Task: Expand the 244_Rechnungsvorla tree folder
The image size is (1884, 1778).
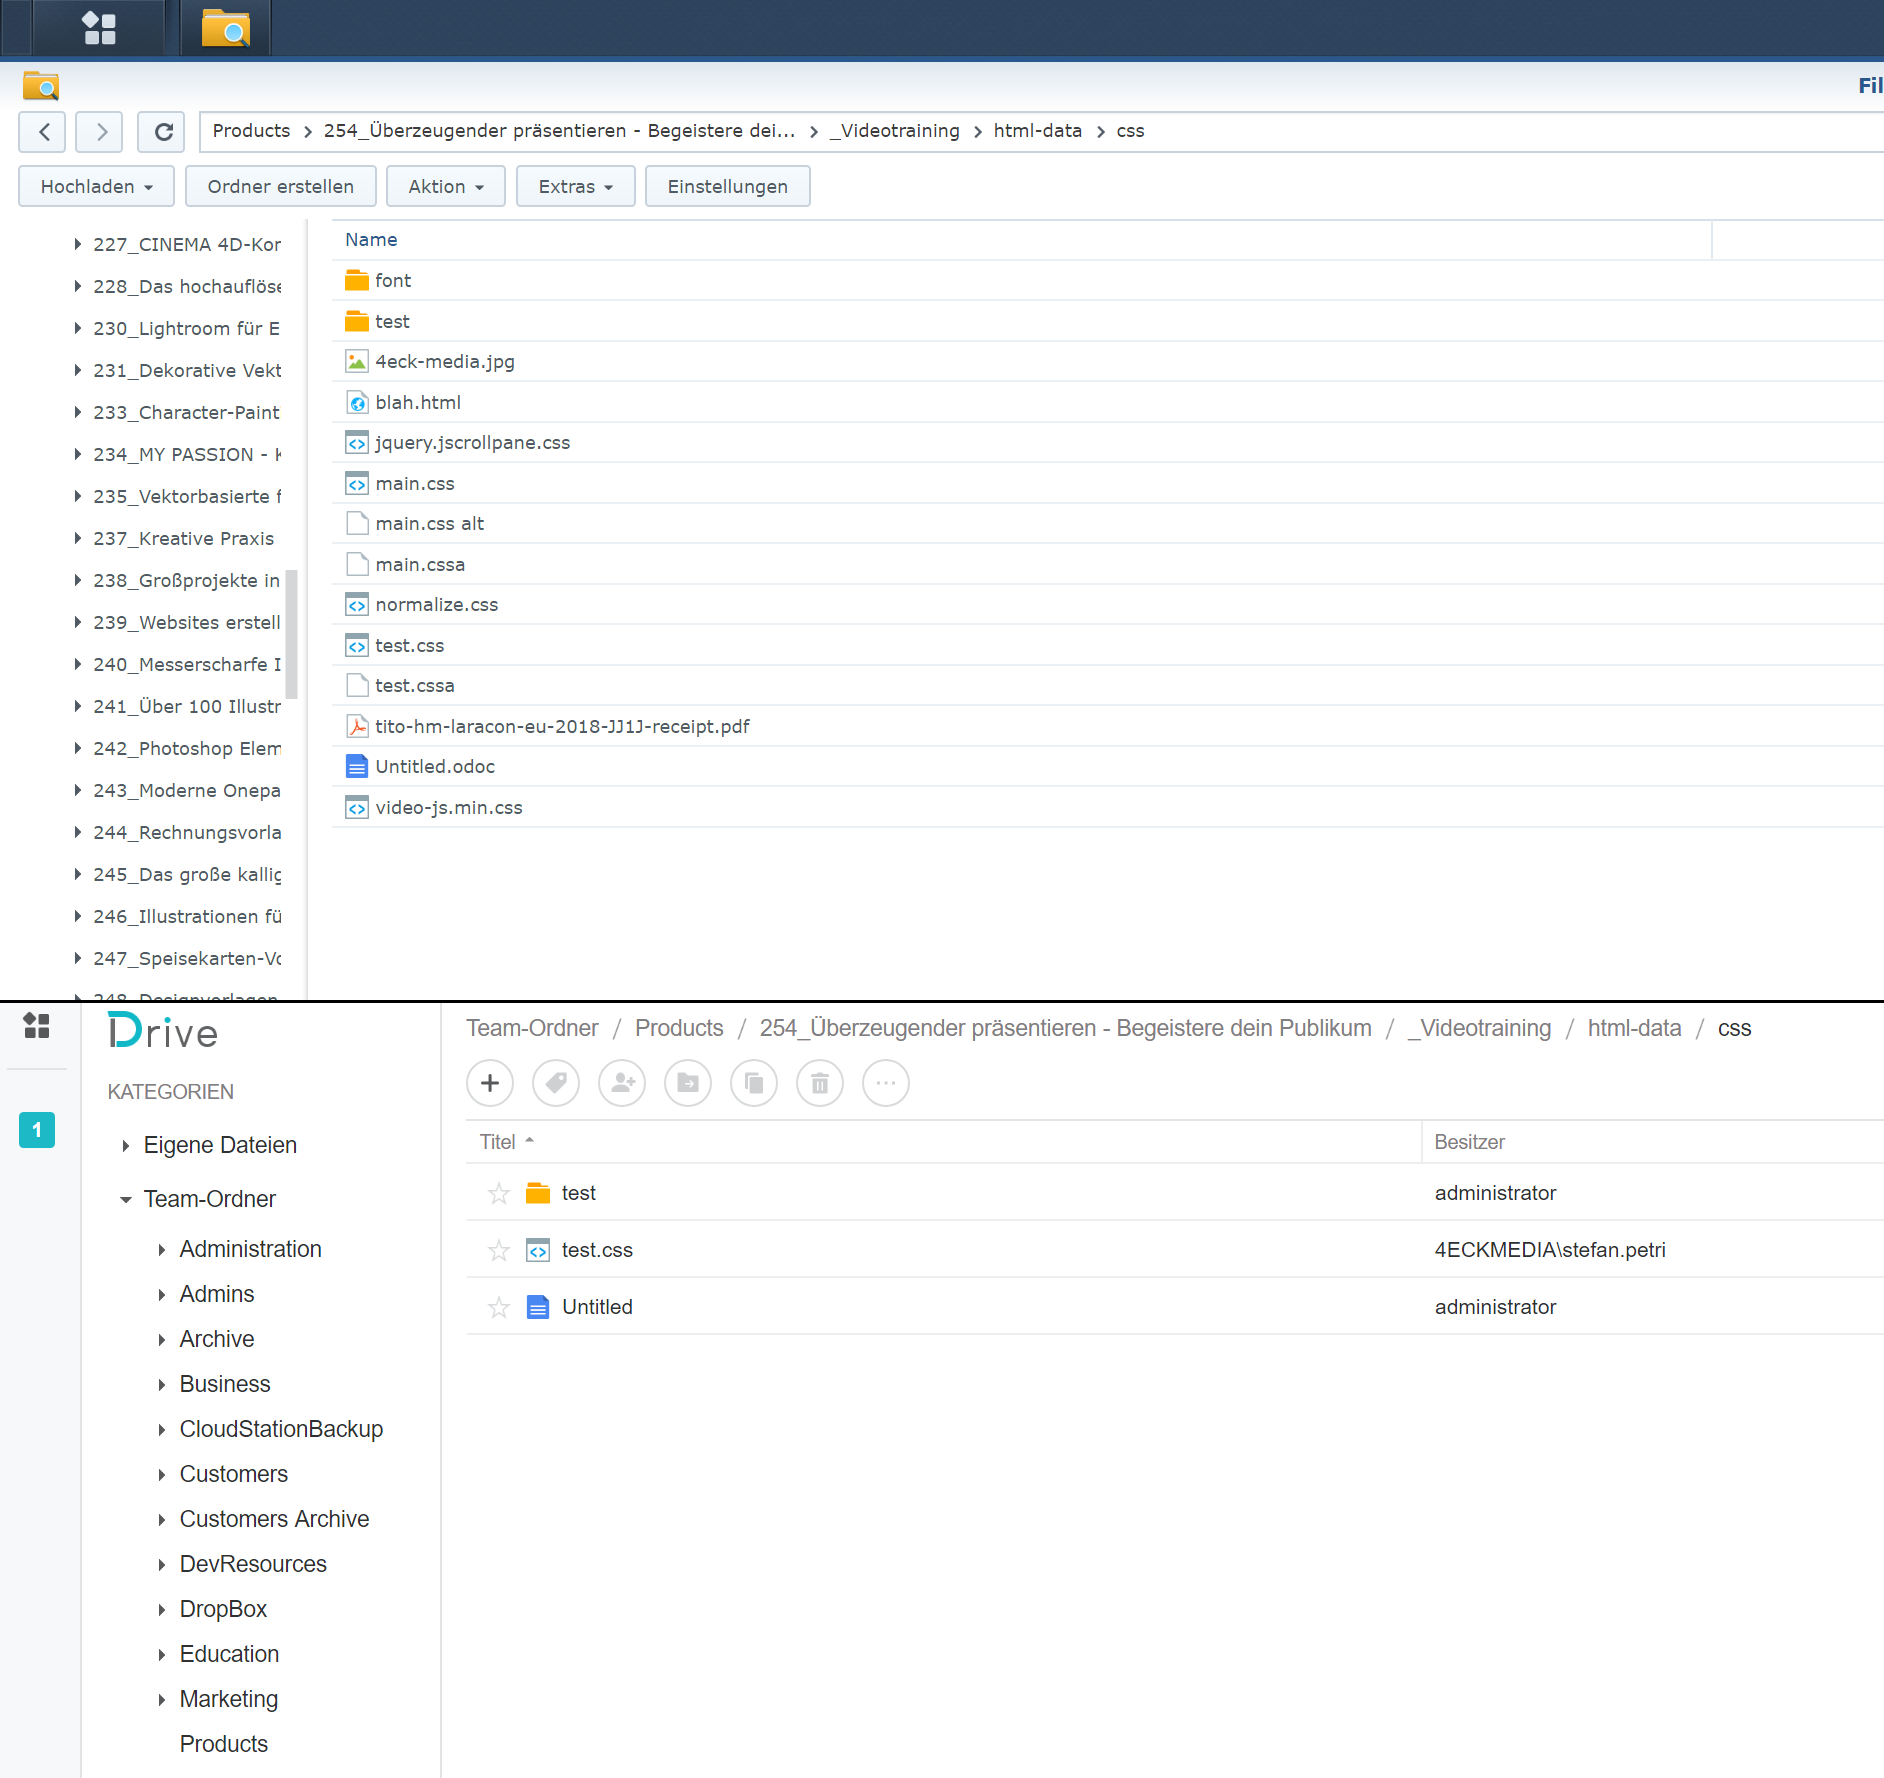Action: 77,832
